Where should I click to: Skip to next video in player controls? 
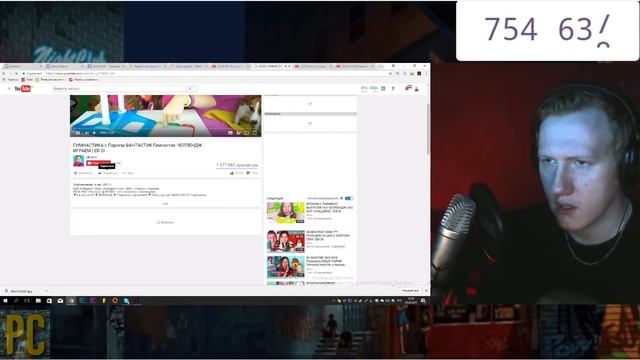click(86, 133)
